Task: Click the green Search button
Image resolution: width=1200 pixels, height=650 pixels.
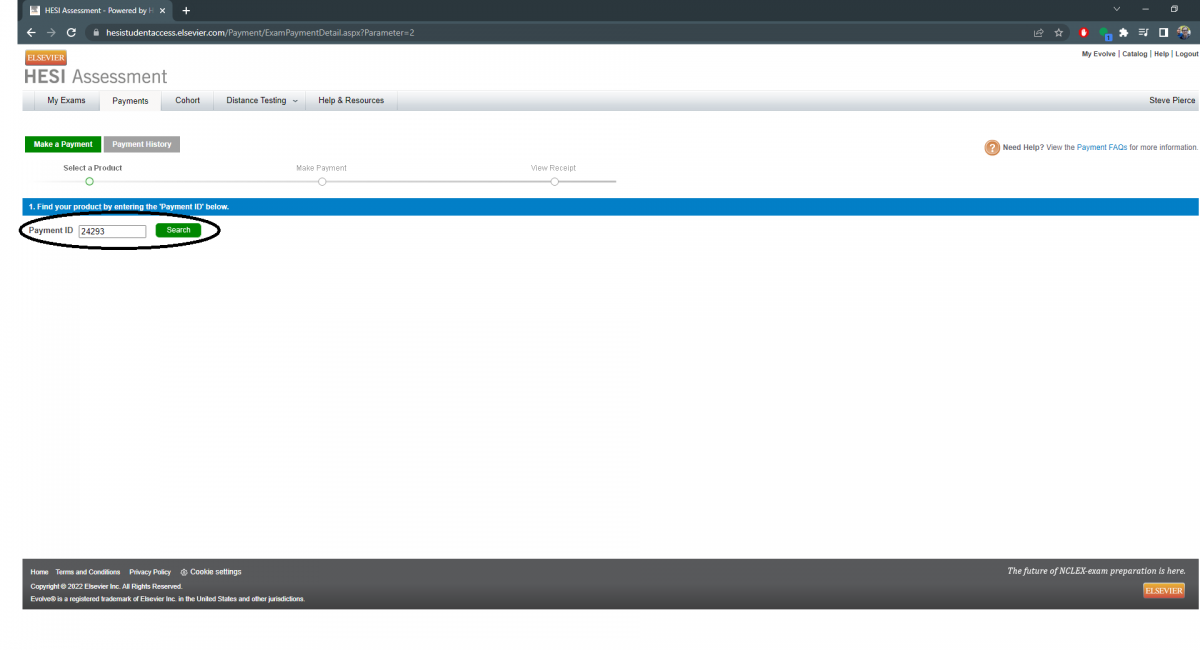Action: point(178,230)
